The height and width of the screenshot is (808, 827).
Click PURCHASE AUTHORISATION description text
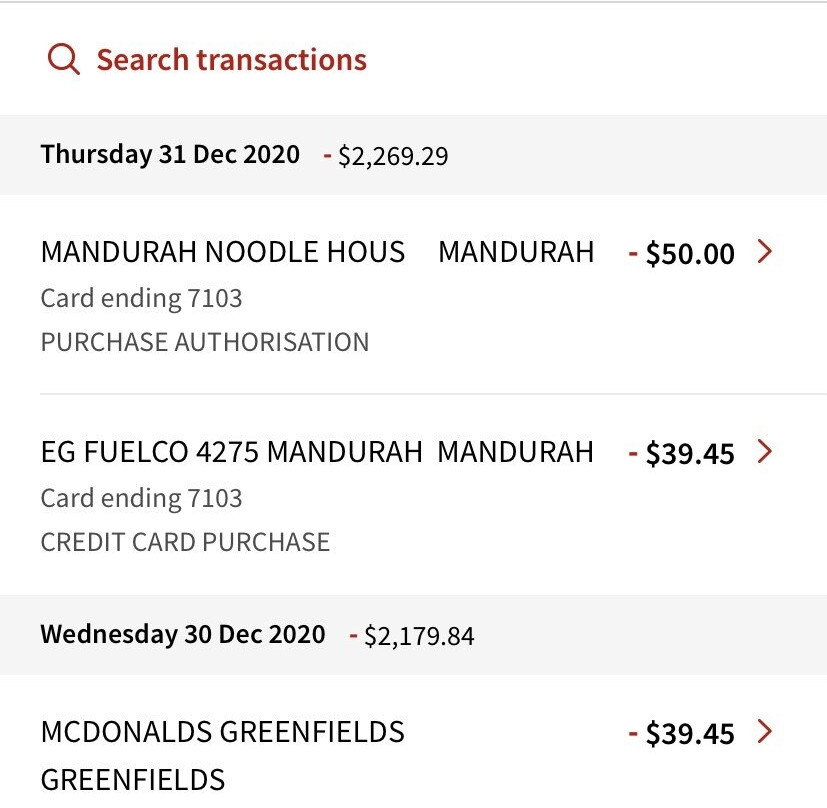point(205,342)
